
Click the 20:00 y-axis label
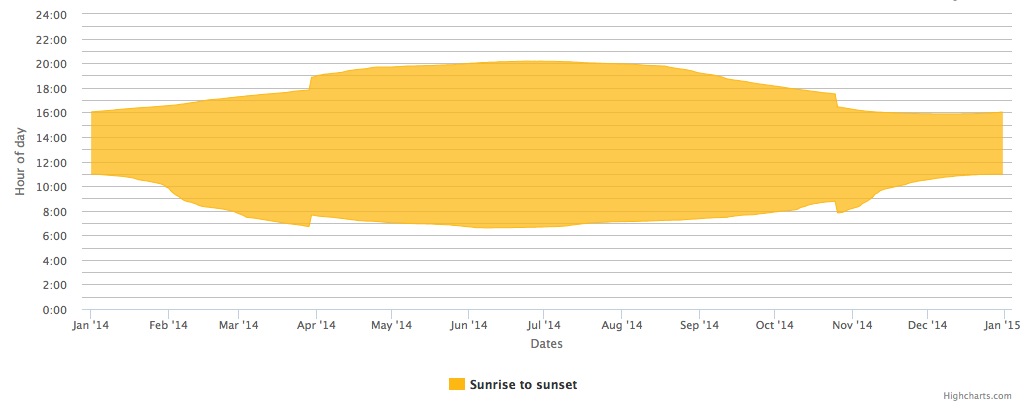point(53,64)
